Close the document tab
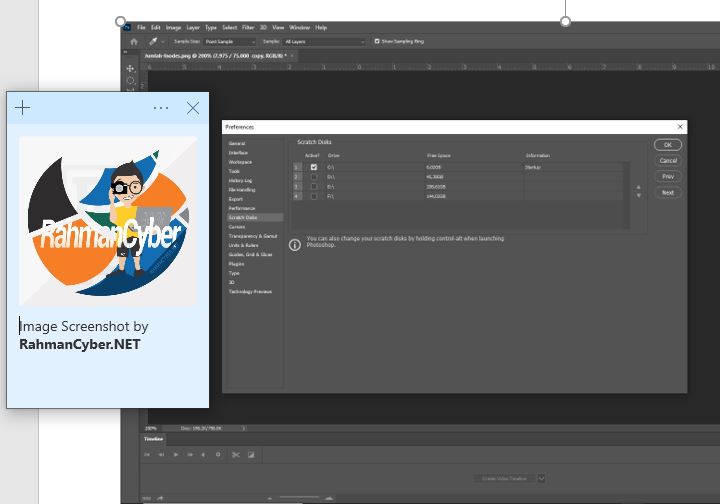Viewport: 720px width, 504px height. point(292,56)
